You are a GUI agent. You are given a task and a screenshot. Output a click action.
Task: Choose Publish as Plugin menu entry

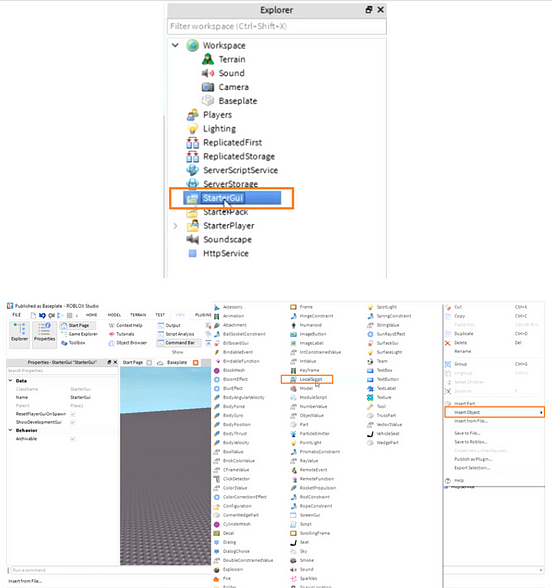473,459
